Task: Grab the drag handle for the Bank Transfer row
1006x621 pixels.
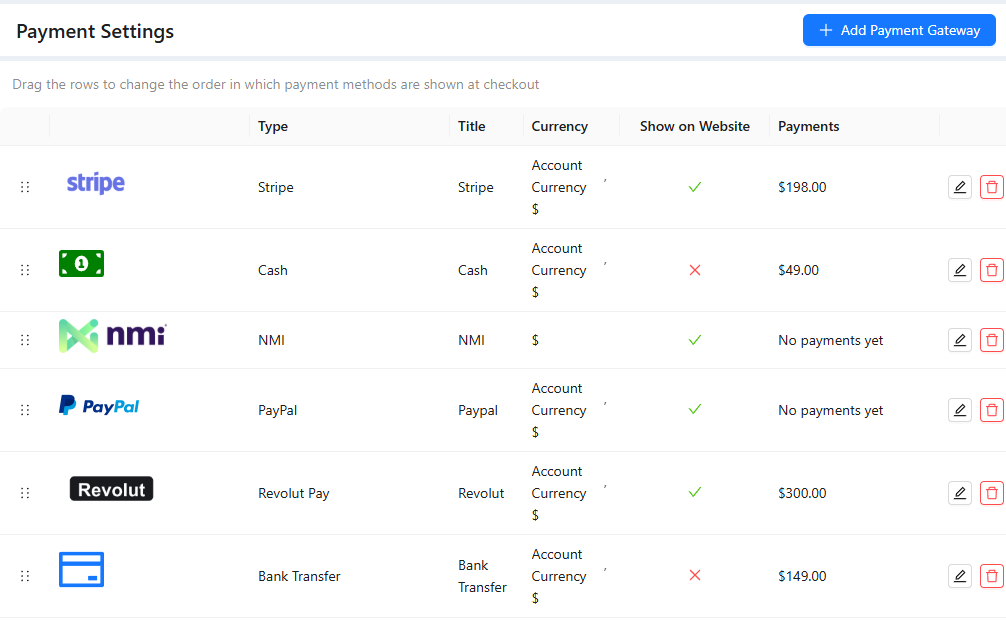Action: [25, 576]
